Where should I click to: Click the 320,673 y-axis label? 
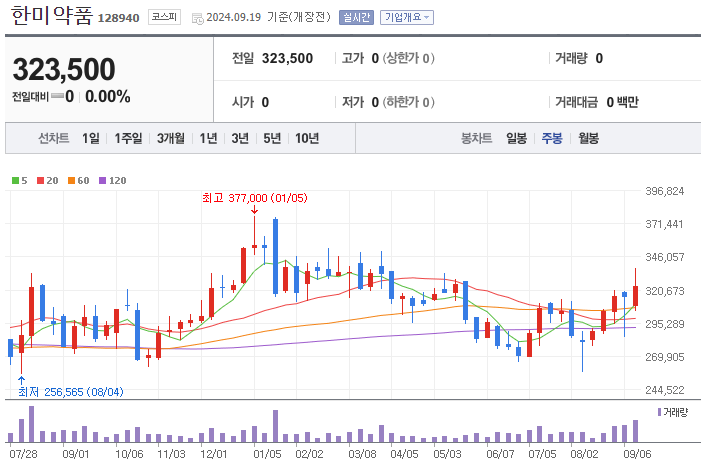pyautogui.click(x=664, y=291)
